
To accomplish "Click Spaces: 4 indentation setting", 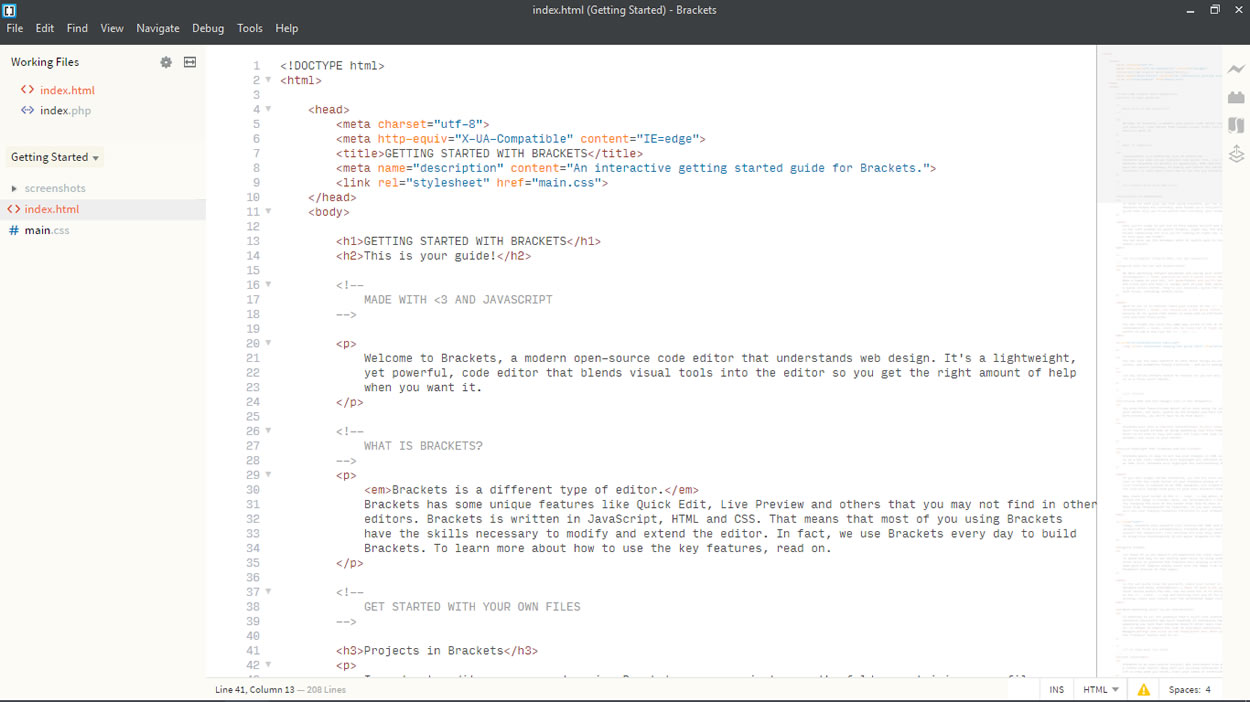I will pos(1189,690).
